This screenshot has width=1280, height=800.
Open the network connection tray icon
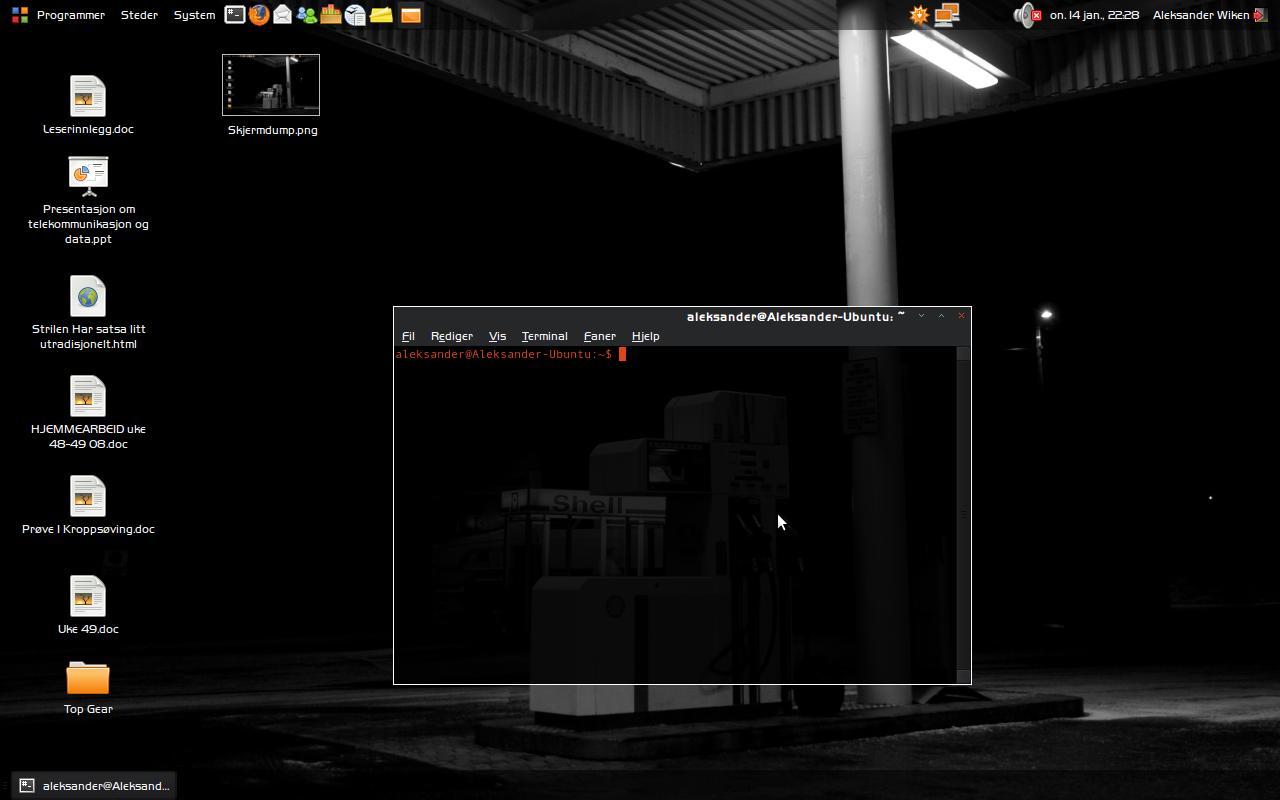(x=947, y=14)
